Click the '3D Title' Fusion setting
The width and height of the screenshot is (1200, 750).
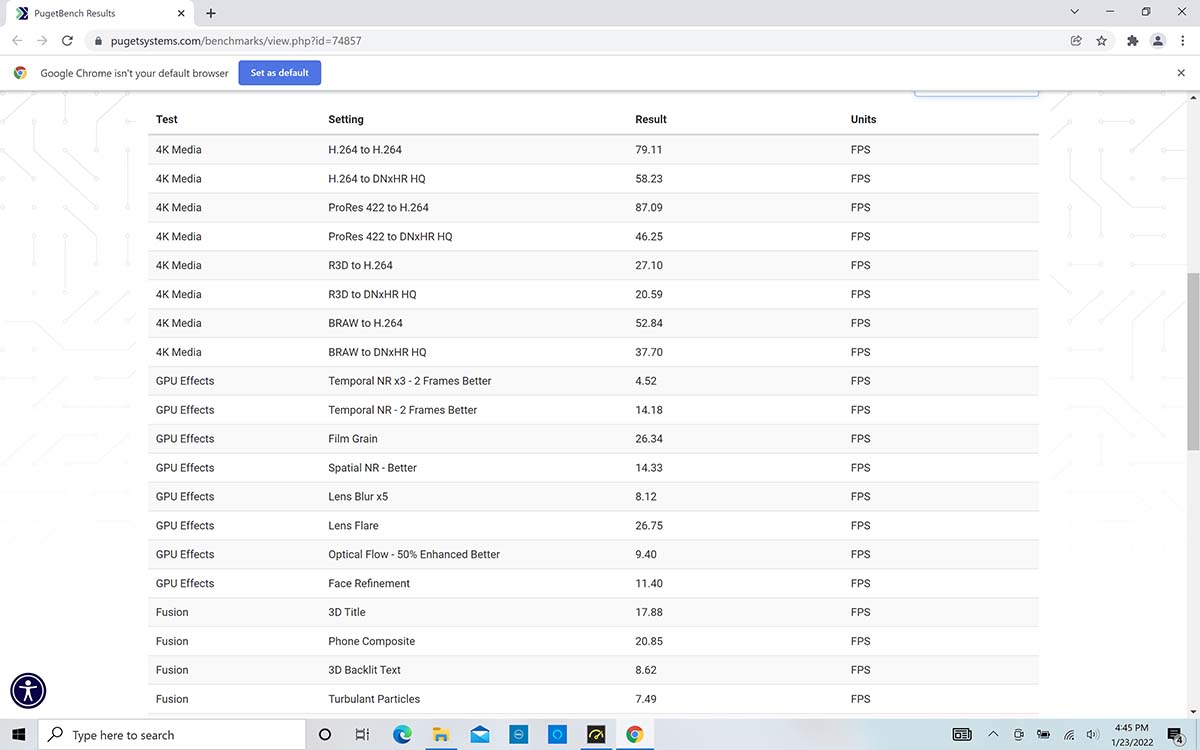click(x=347, y=613)
